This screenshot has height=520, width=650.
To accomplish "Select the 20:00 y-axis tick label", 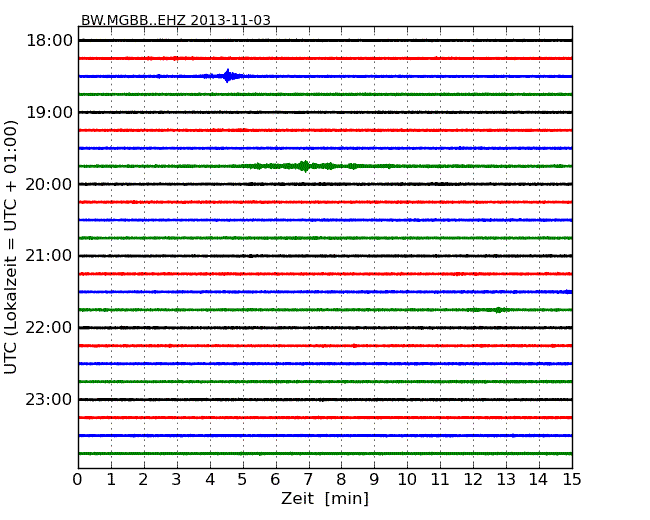I will point(49,184).
